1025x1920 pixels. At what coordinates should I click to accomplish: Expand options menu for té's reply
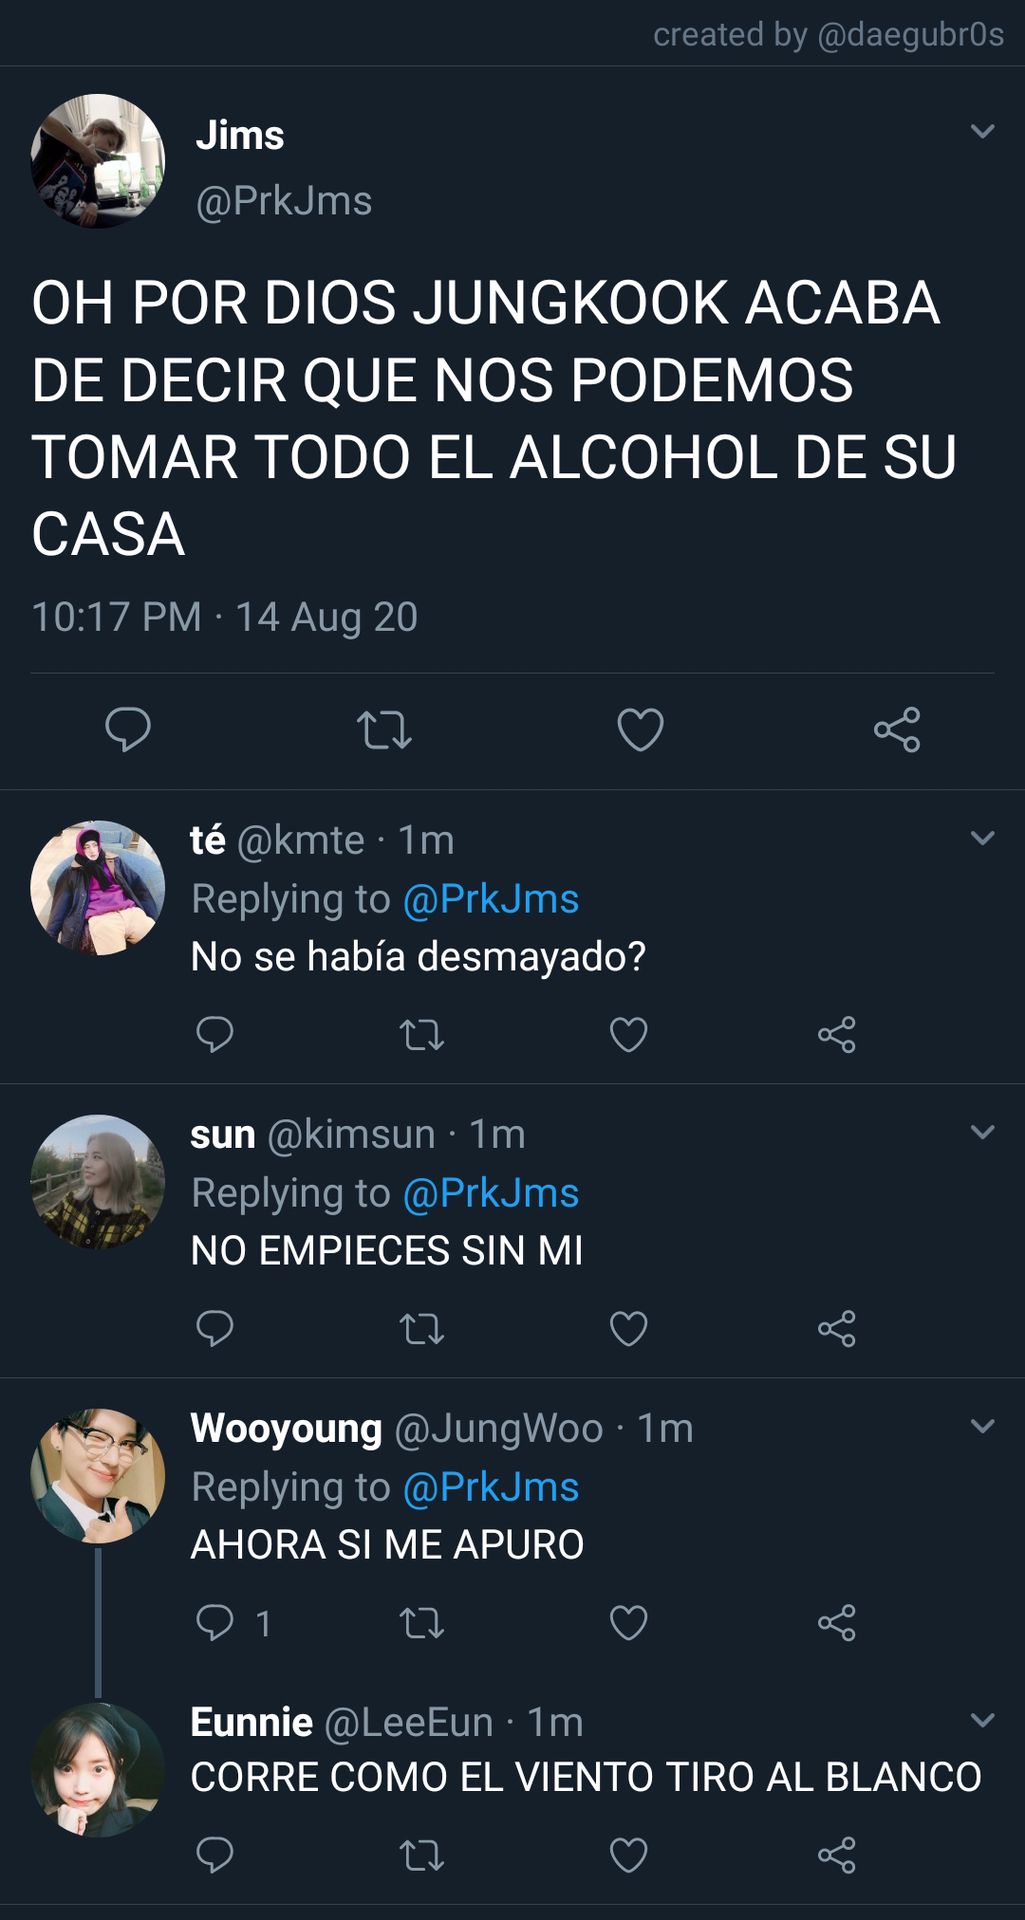[982, 838]
